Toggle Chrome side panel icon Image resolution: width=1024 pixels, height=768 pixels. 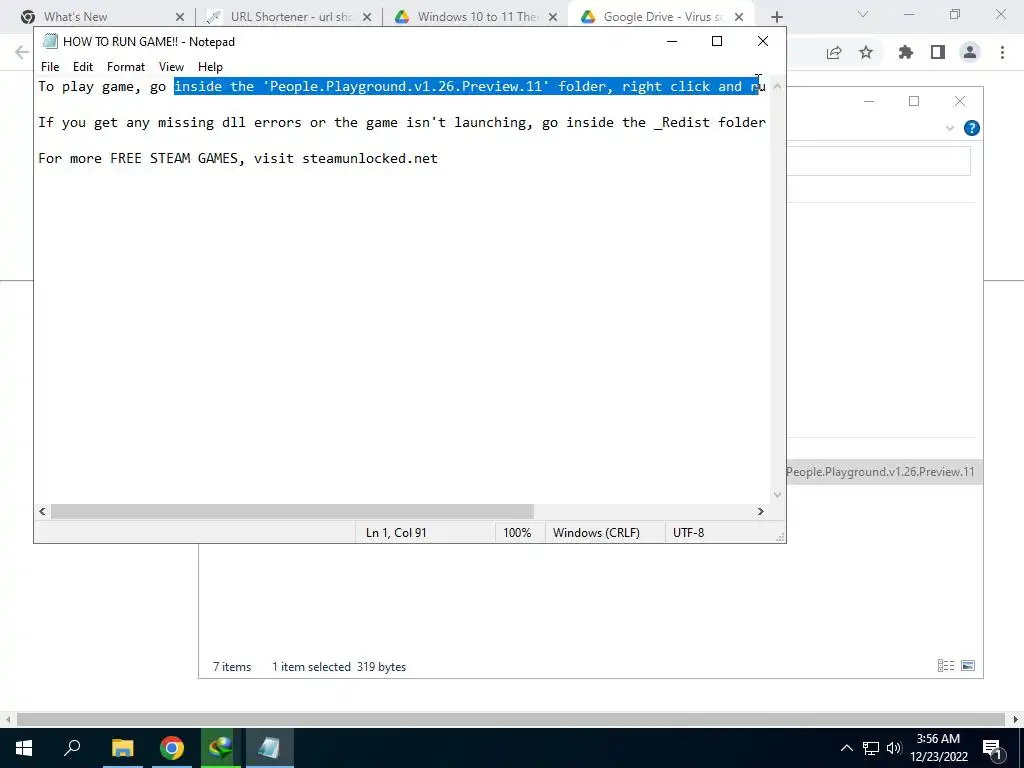[938, 53]
